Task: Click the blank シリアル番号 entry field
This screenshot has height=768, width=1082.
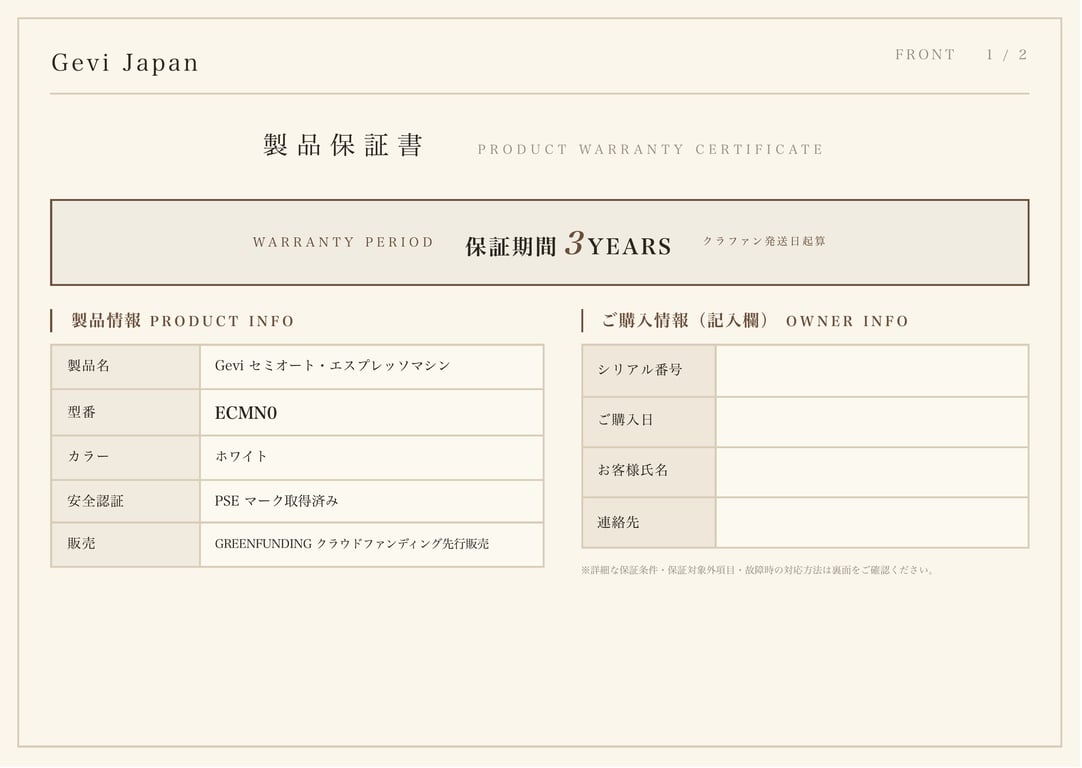Action: tap(872, 371)
